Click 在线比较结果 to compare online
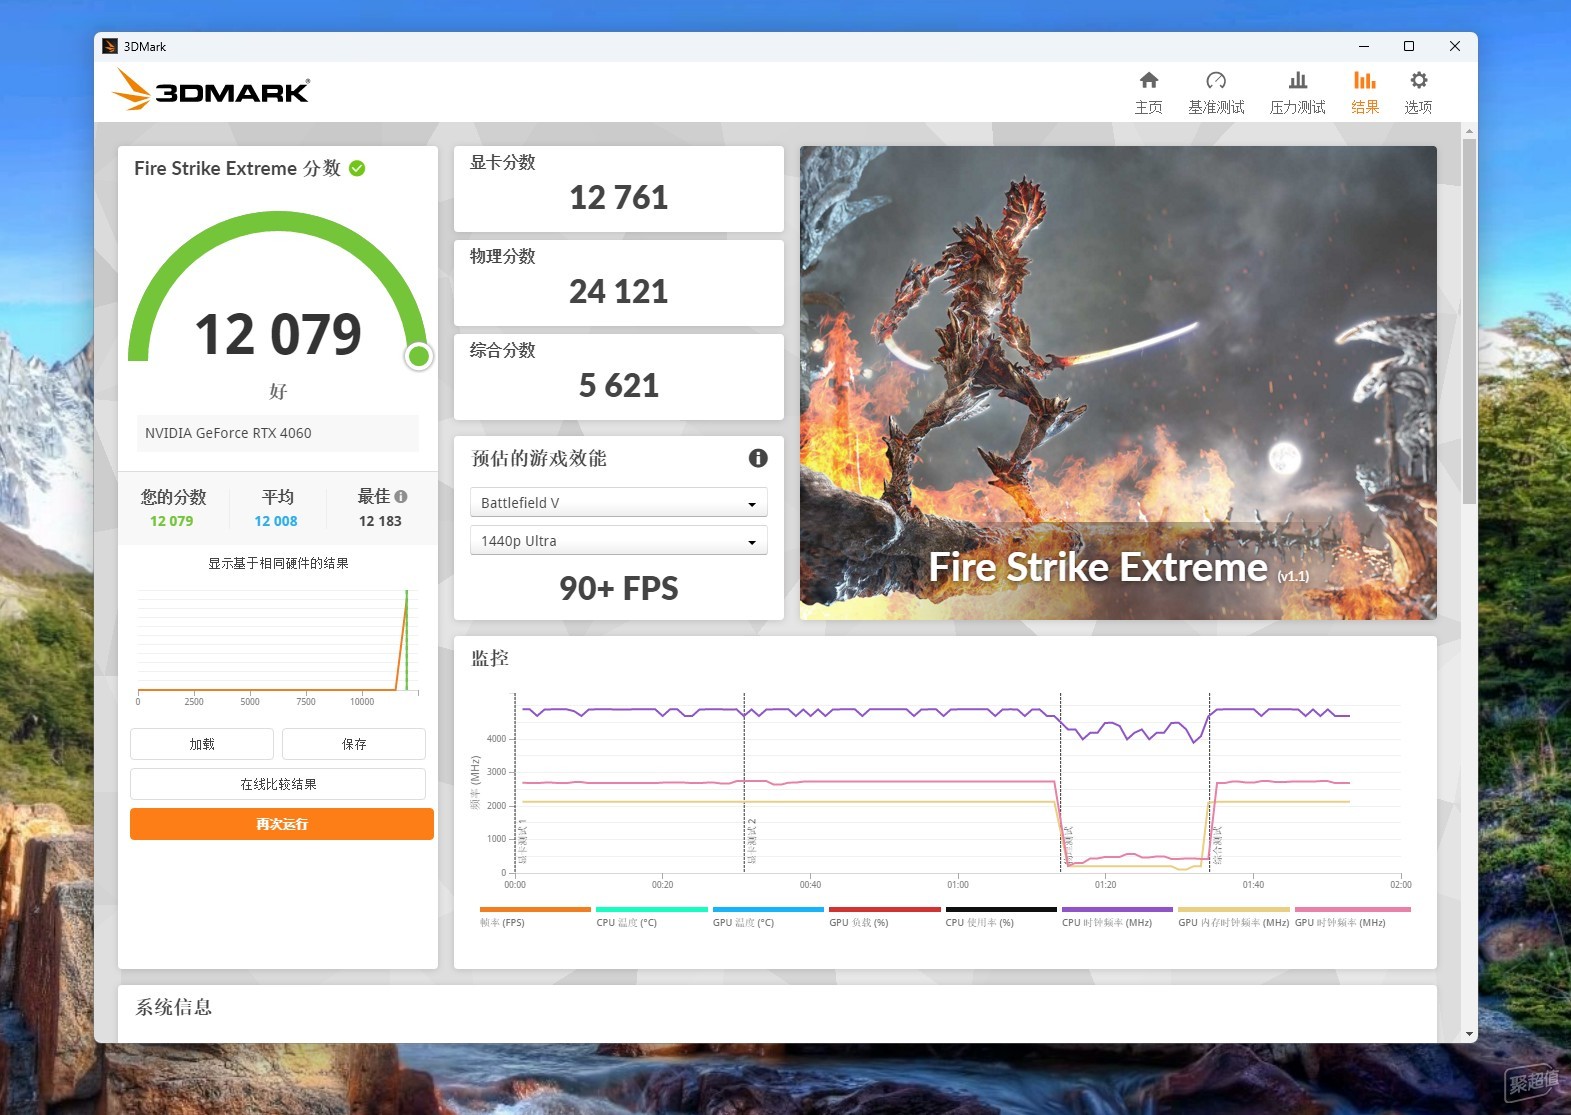Screen dimensions: 1571x1115 [278, 784]
